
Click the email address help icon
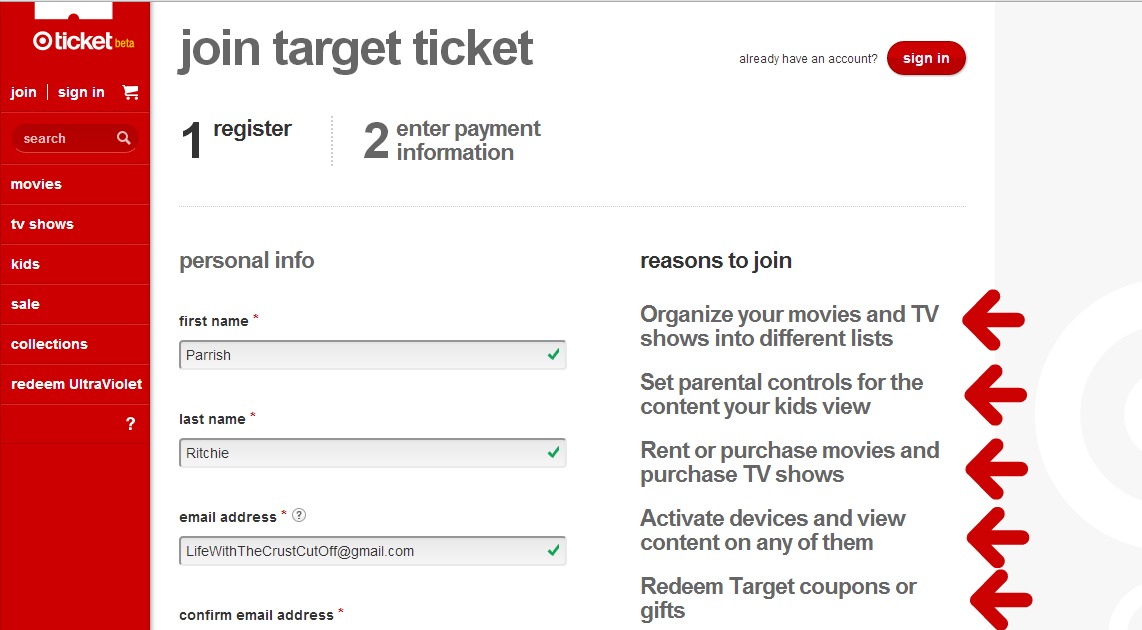pyautogui.click(x=298, y=517)
